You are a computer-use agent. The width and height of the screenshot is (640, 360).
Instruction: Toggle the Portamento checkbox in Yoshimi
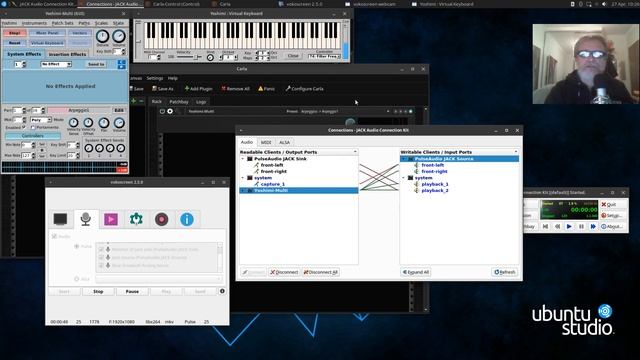pyautogui.click(x=33, y=127)
